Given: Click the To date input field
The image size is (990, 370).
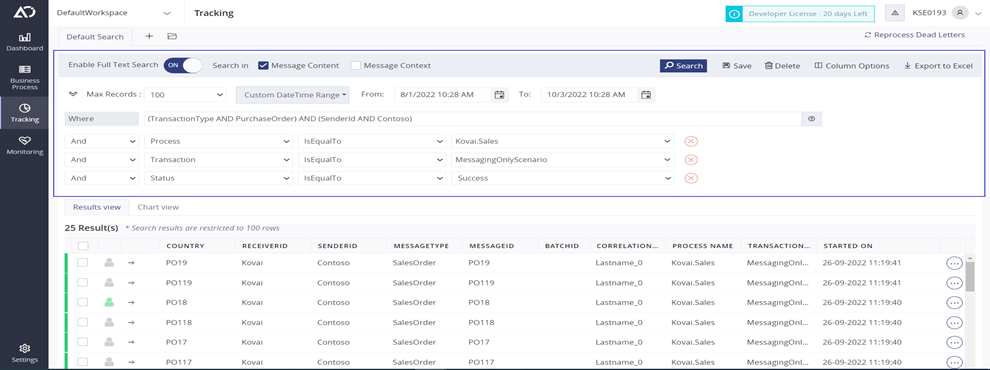Looking at the screenshot, I should [x=589, y=95].
